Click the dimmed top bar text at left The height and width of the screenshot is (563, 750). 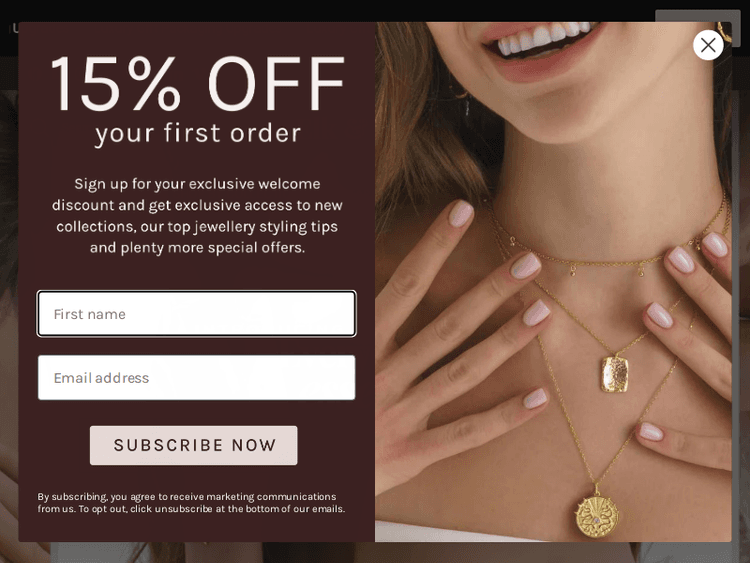pos(13,29)
